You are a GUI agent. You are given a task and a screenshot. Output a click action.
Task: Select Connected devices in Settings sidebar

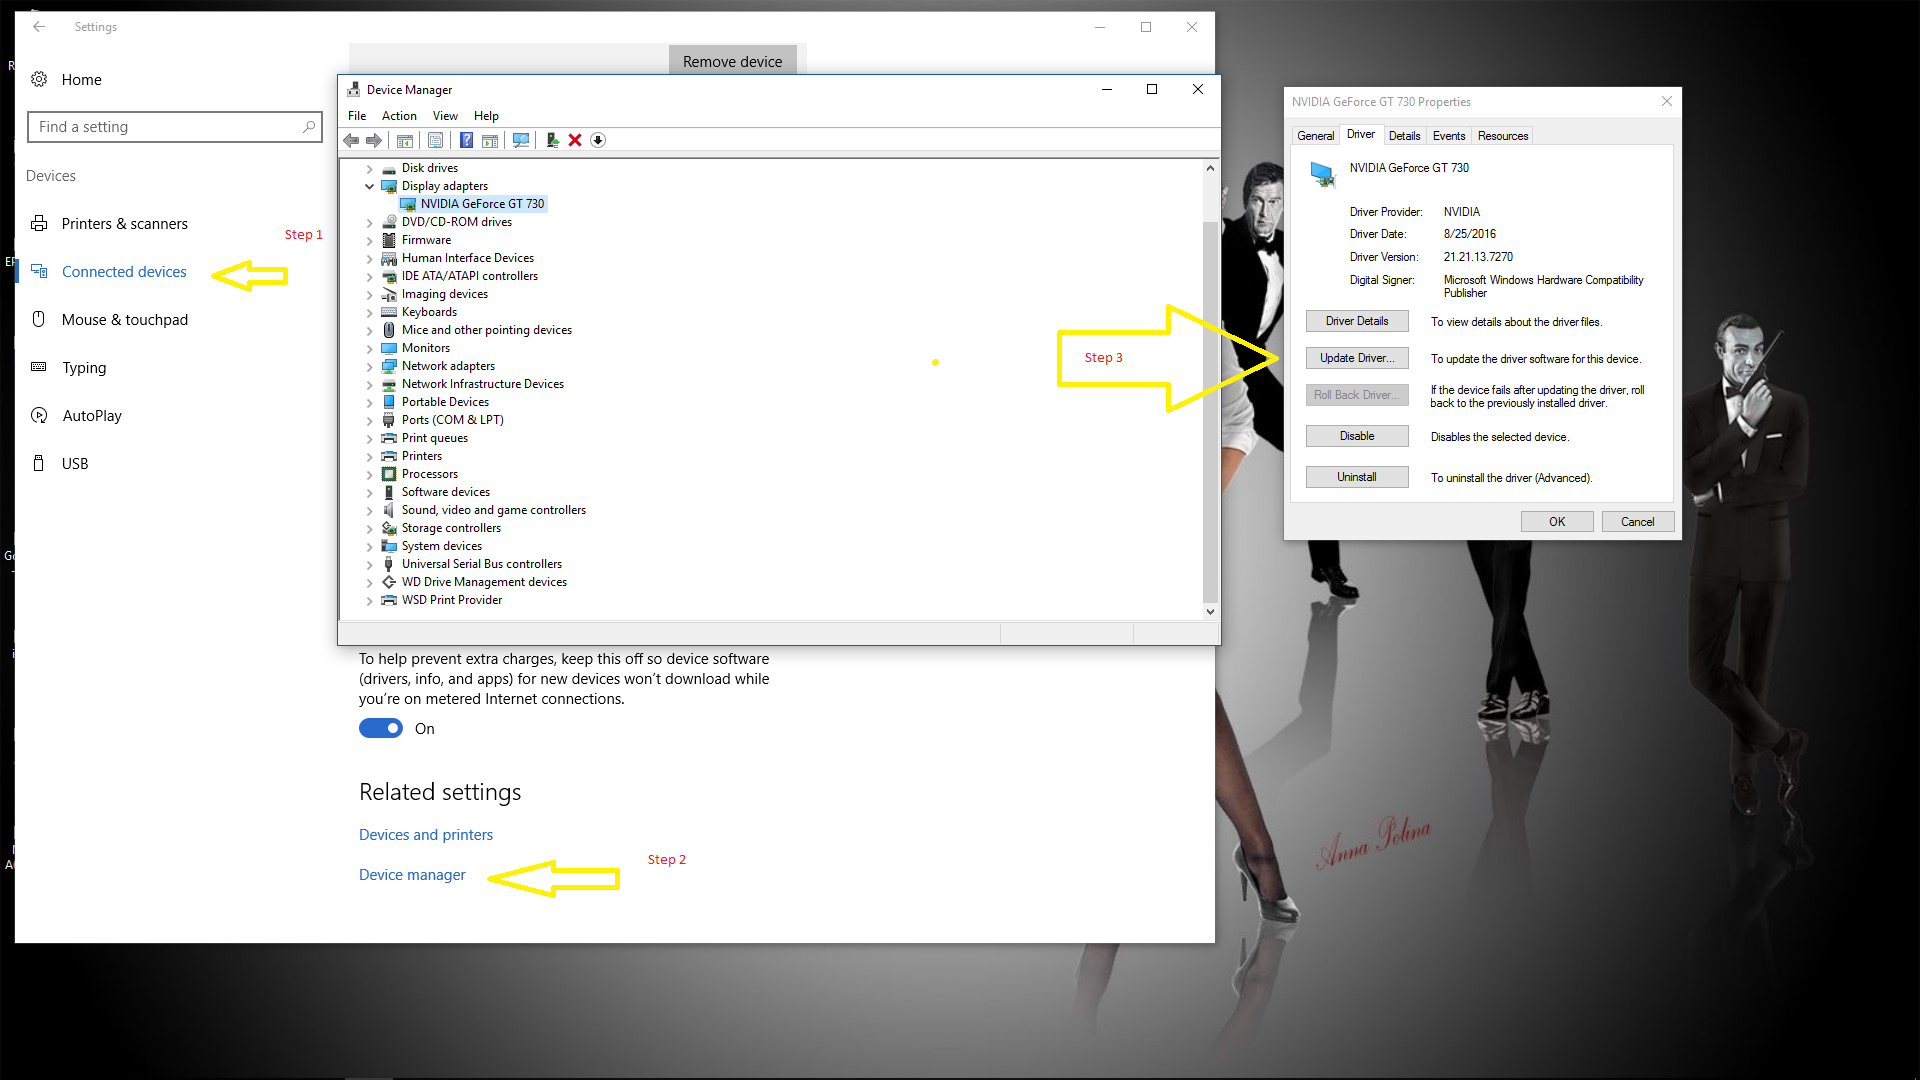(124, 272)
